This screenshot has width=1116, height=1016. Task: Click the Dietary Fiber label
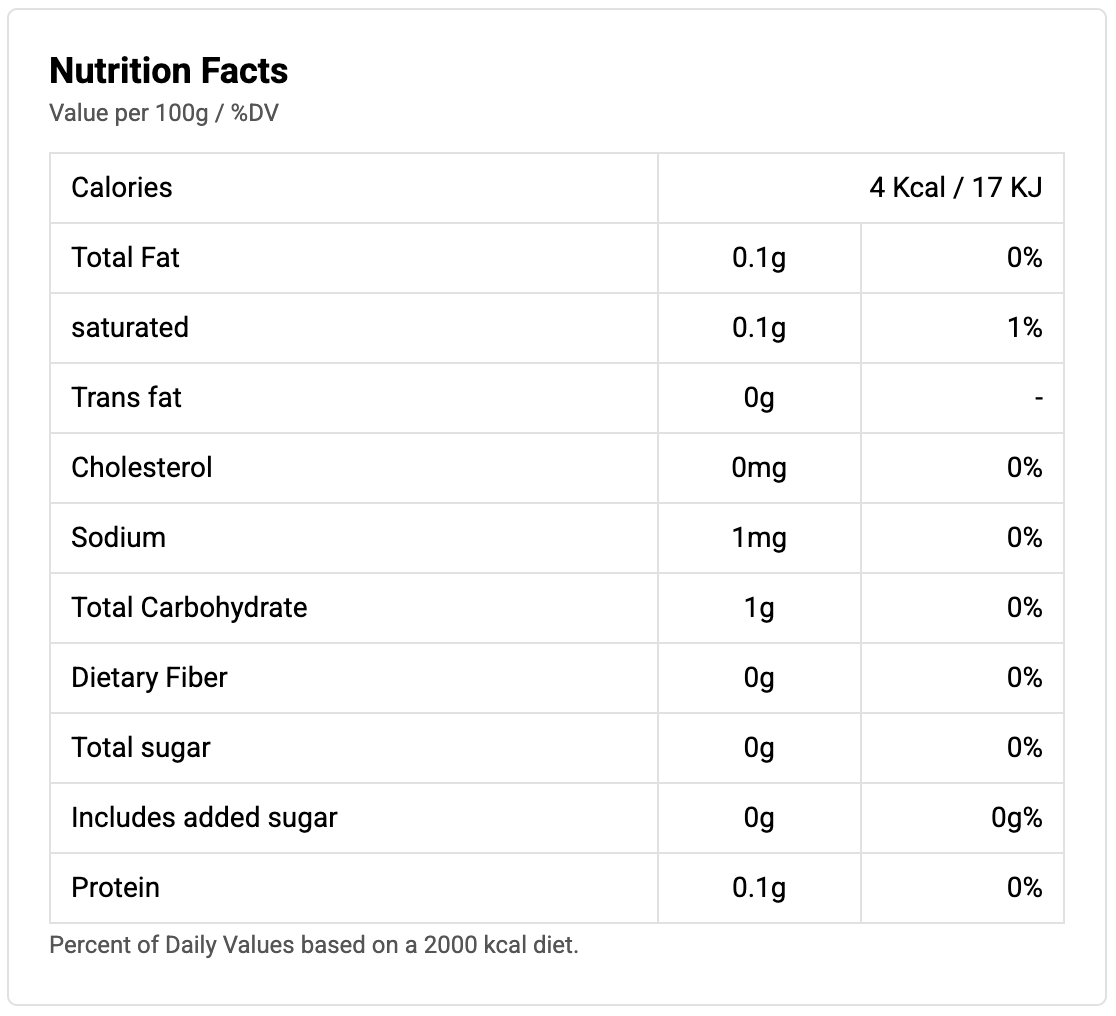pyautogui.click(x=149, y=678)
